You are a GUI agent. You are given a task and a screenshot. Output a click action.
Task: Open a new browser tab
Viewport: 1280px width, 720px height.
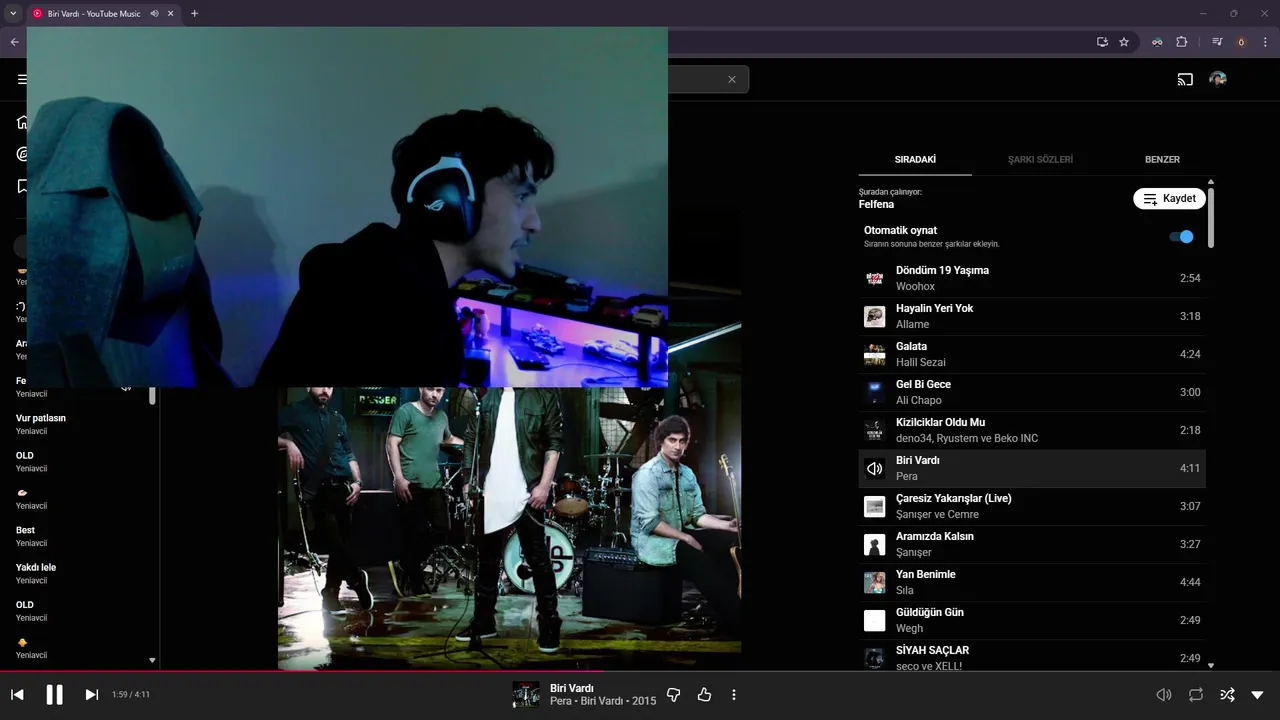[x=194, y=13]
